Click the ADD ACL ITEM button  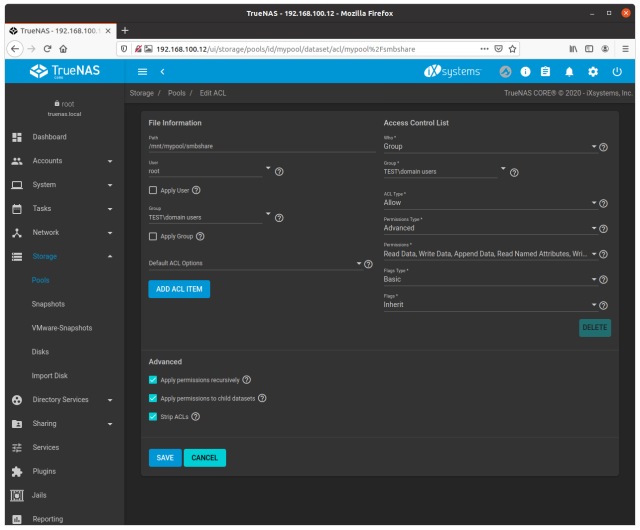coord(179,289)
